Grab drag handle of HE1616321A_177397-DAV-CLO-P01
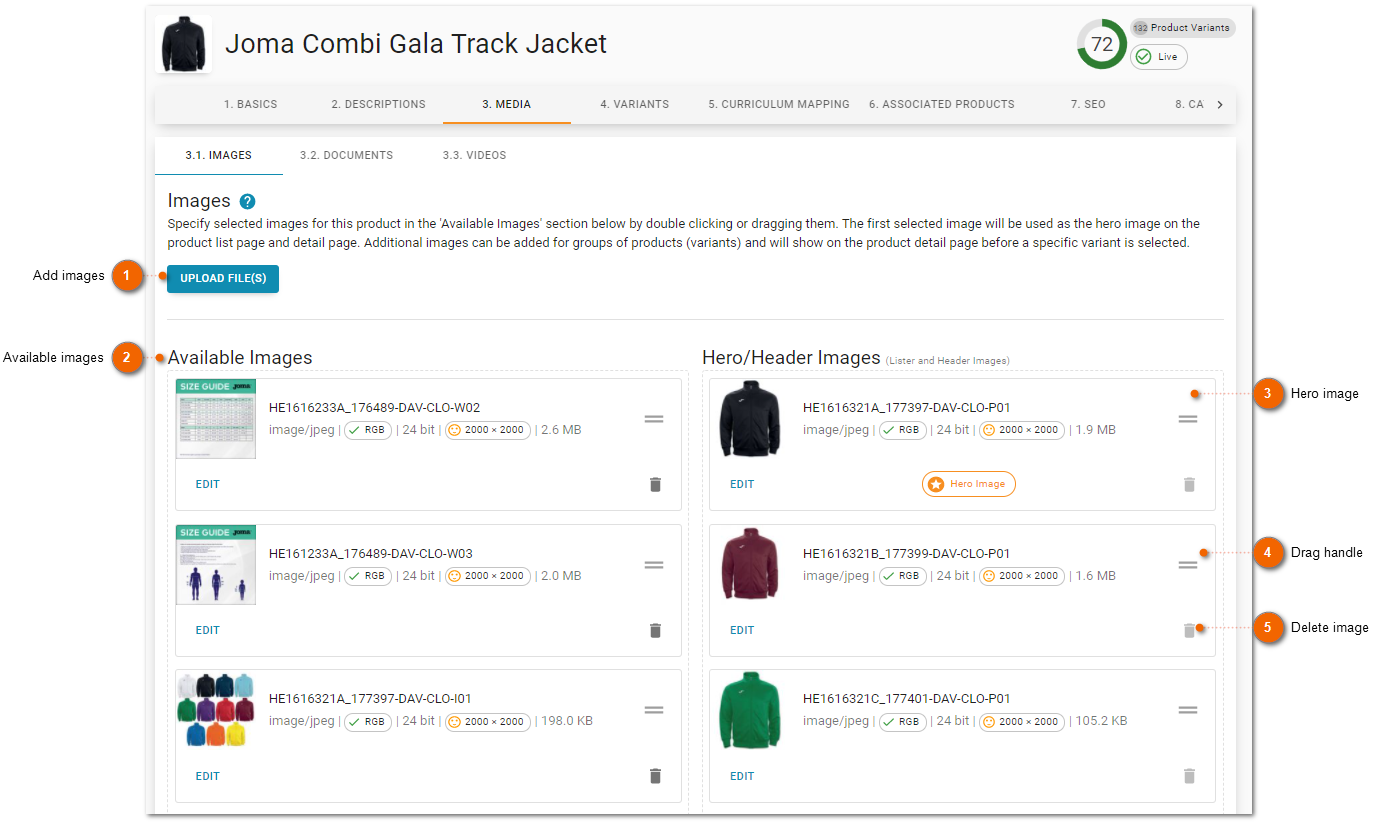Image resolution: width=1373 pixels, height=824 pixels. 1188,419
